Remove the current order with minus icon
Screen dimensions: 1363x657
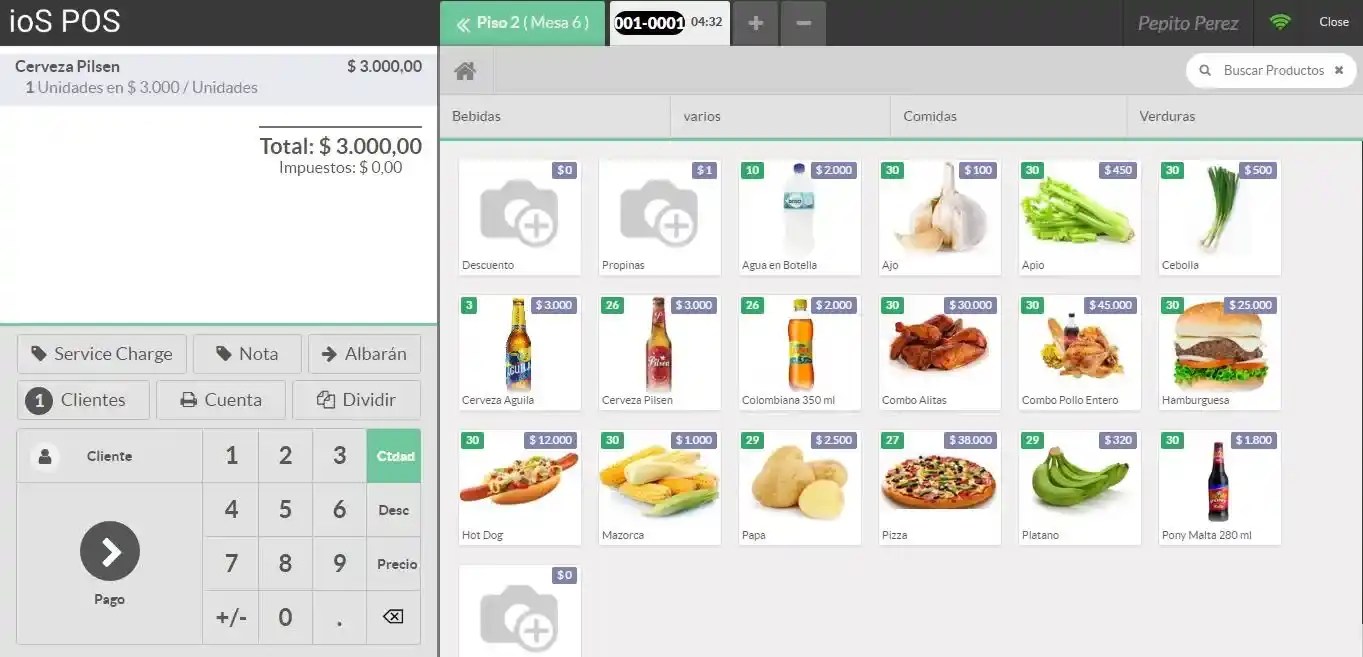point(804,23)
